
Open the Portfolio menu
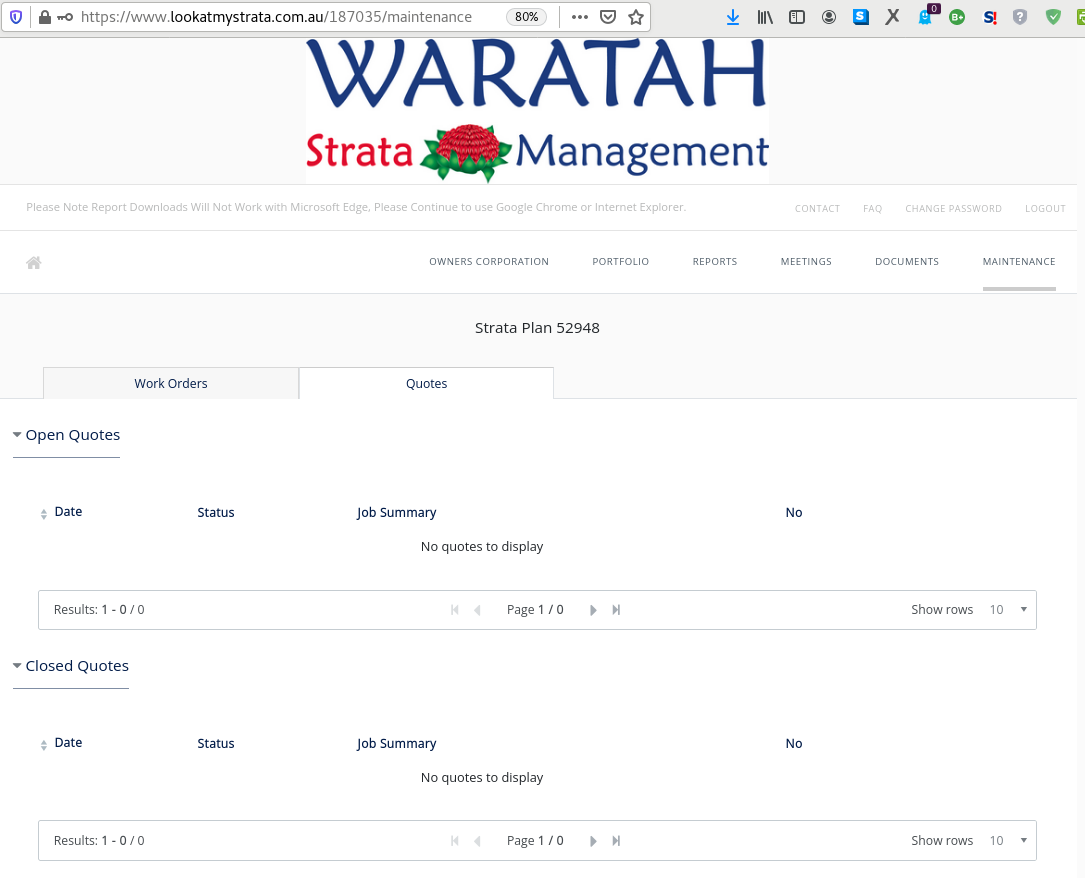621,262
